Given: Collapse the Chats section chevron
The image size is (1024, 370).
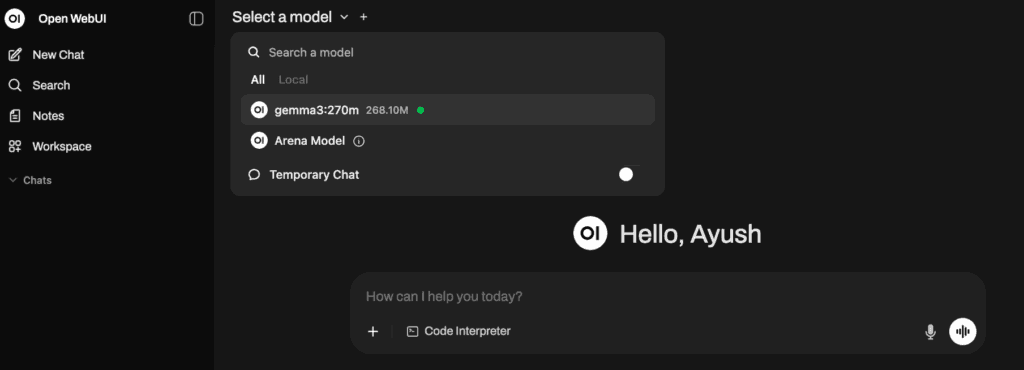Looking at the screenshot, I should (13, 180).
